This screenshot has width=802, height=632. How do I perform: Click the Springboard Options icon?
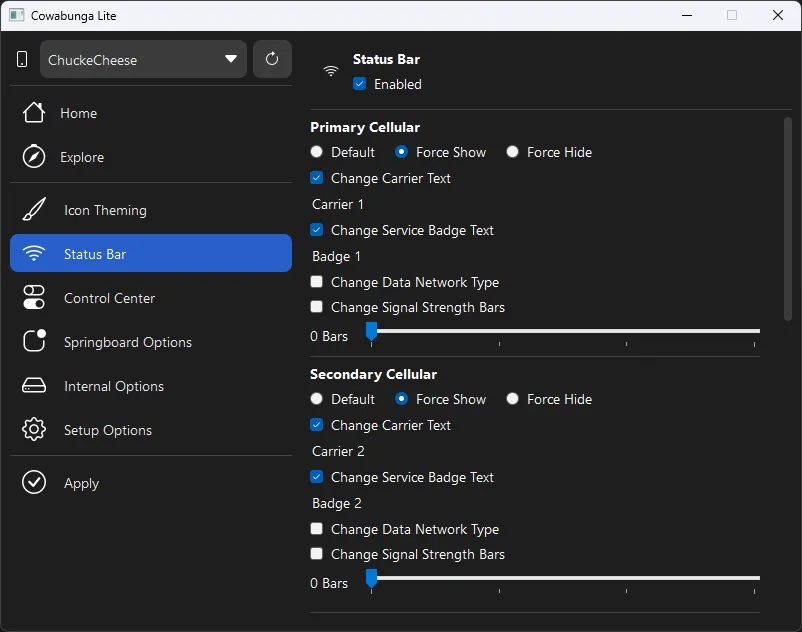[x=34, y=342]
